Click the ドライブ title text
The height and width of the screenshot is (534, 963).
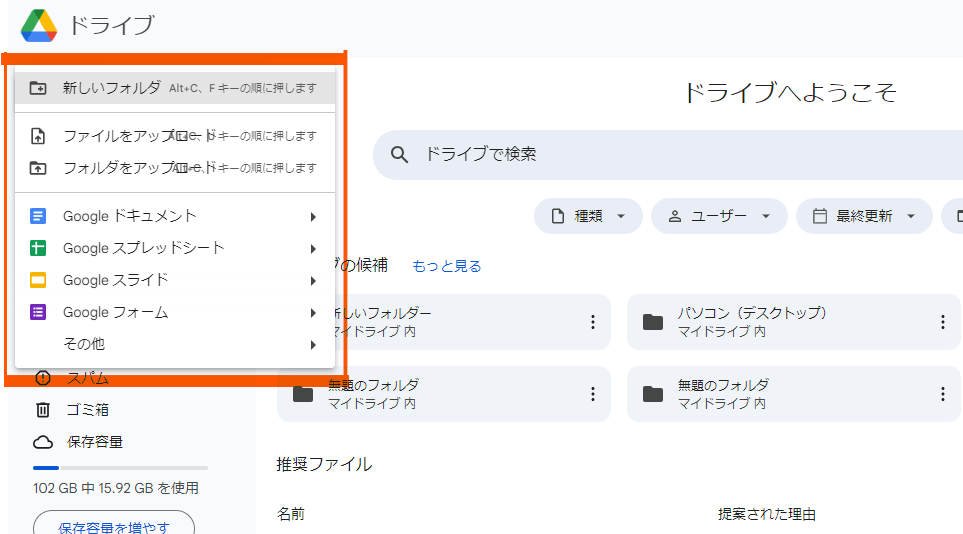click(x=111, y=26)
